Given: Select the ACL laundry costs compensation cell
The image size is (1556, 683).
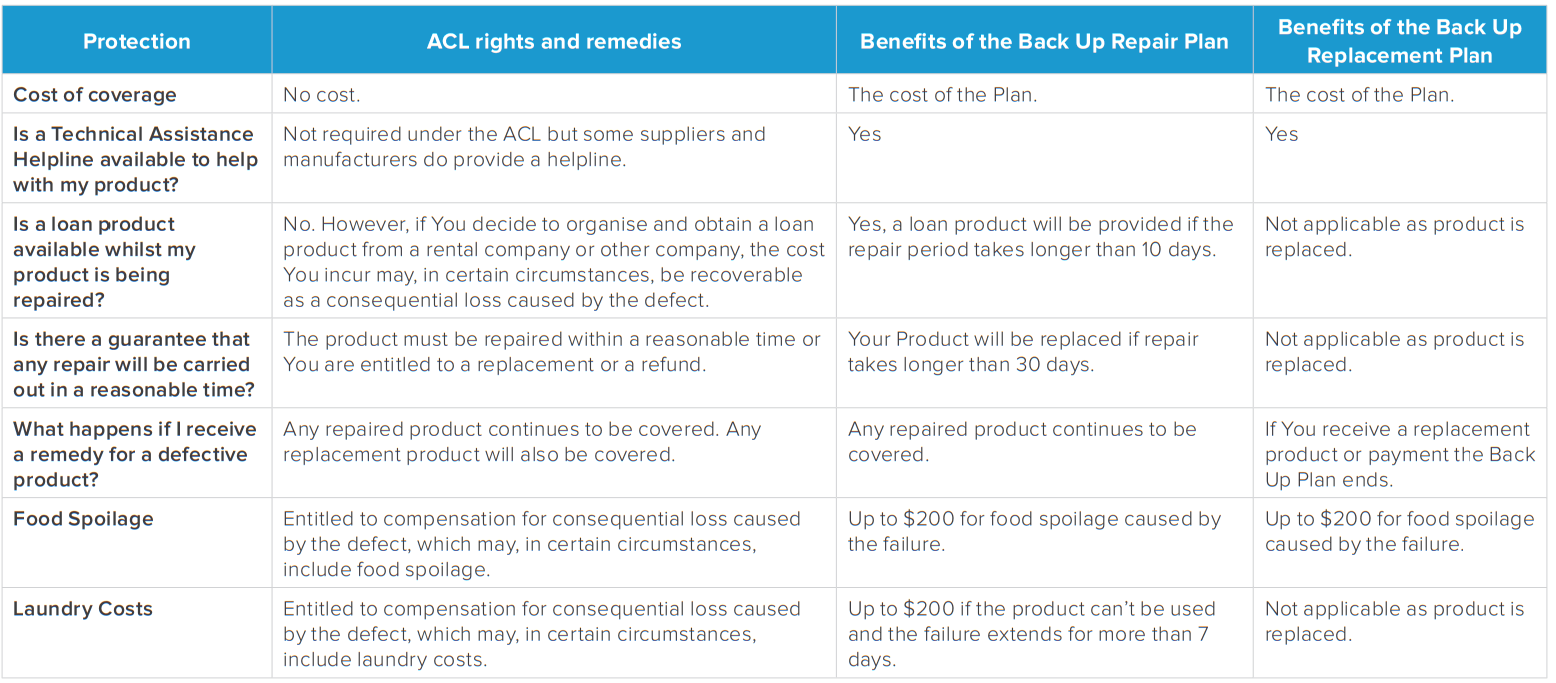Looking at the screenshot, I should click(x=541, y=634).
